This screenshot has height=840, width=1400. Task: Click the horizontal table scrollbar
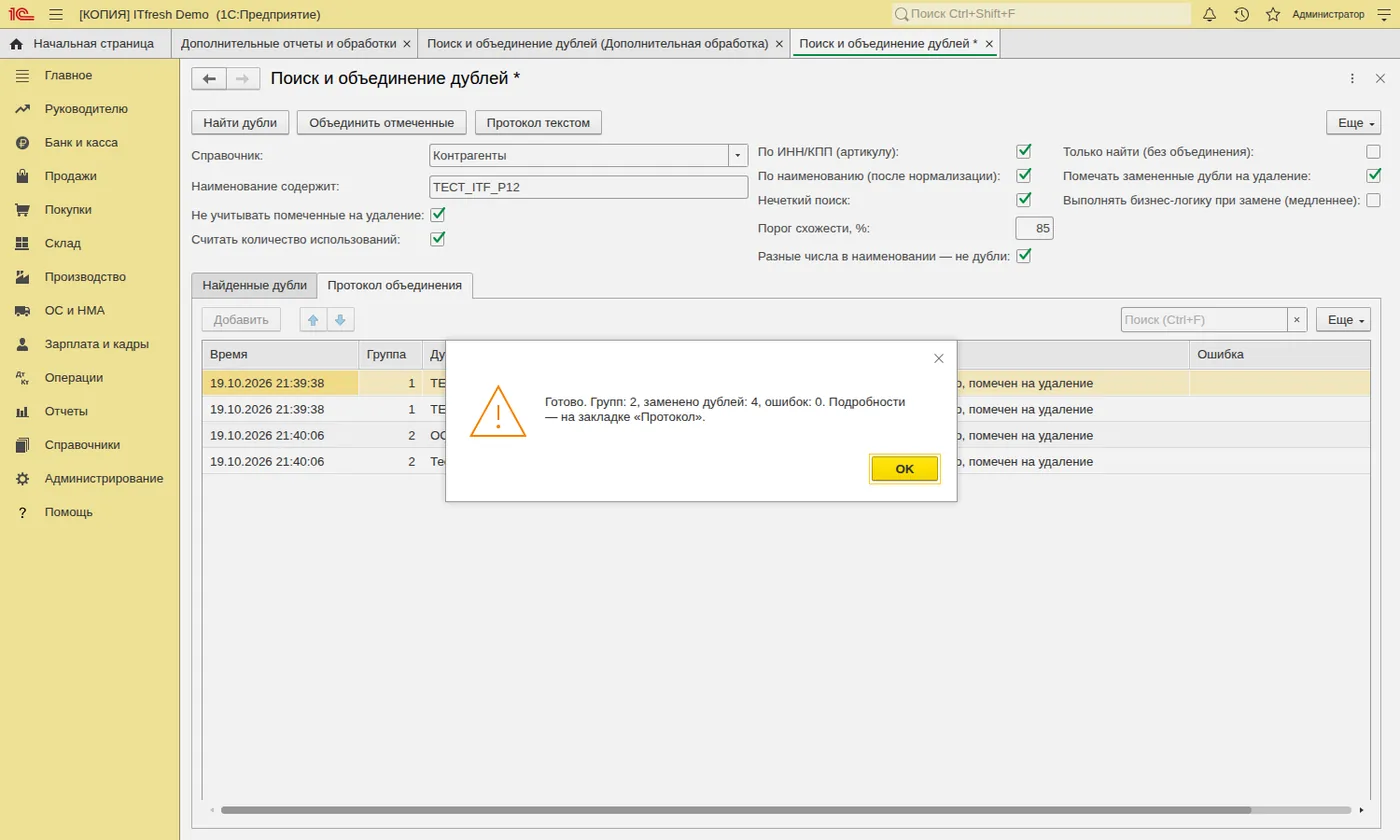(737, 809)
